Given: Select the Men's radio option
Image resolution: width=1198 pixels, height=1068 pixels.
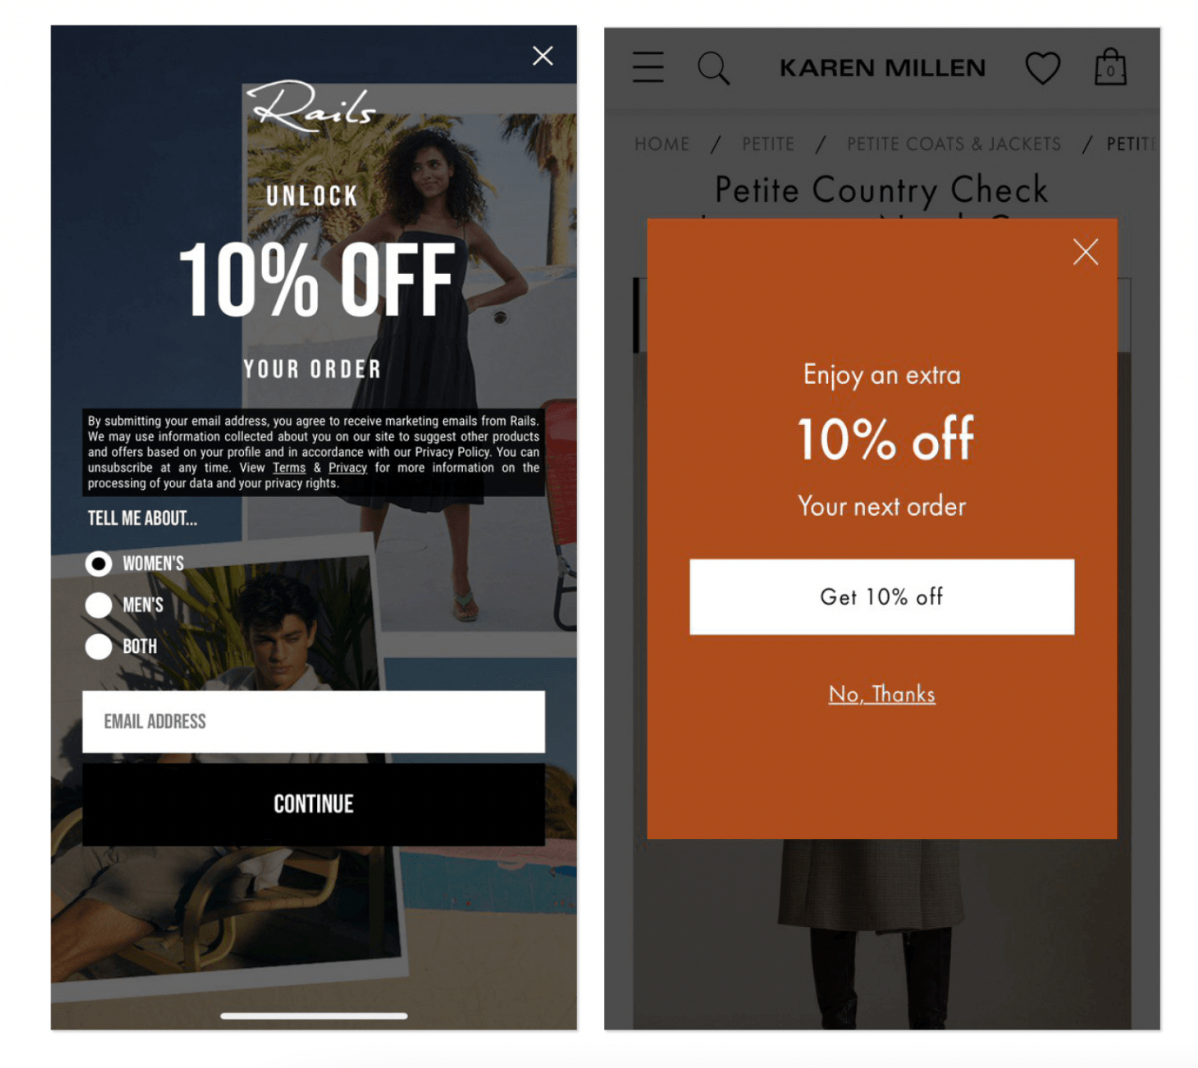Looking at the screenshot, I should pos(99,605).
